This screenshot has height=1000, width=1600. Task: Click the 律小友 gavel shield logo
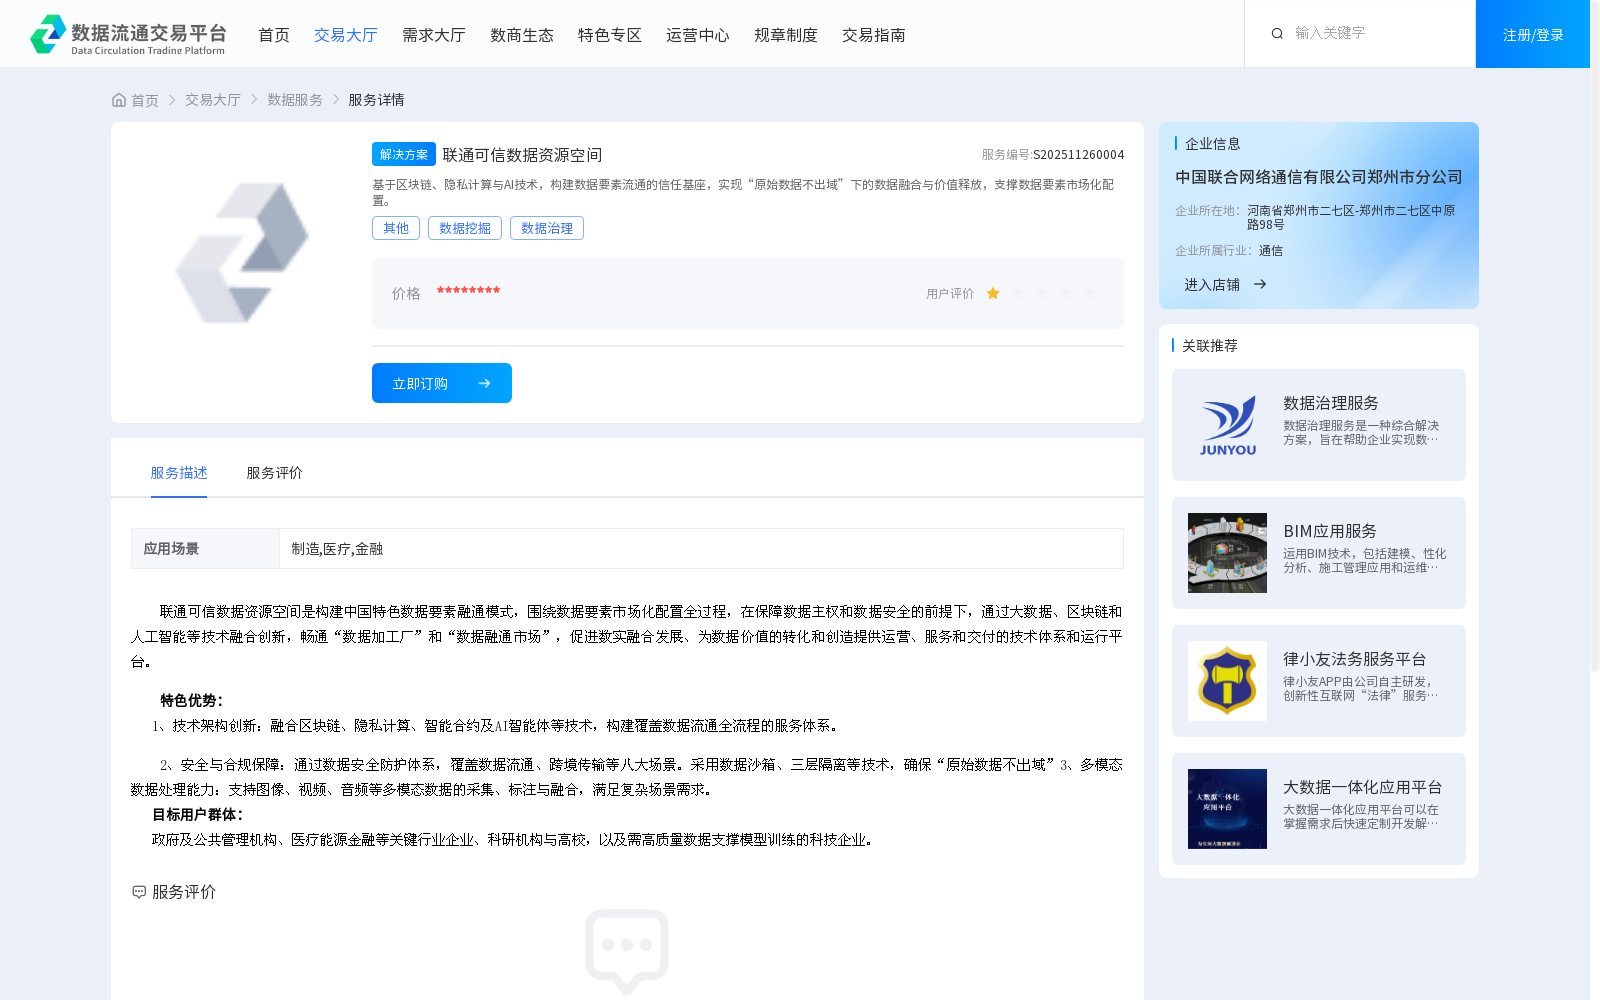(x=1227, y=681)
